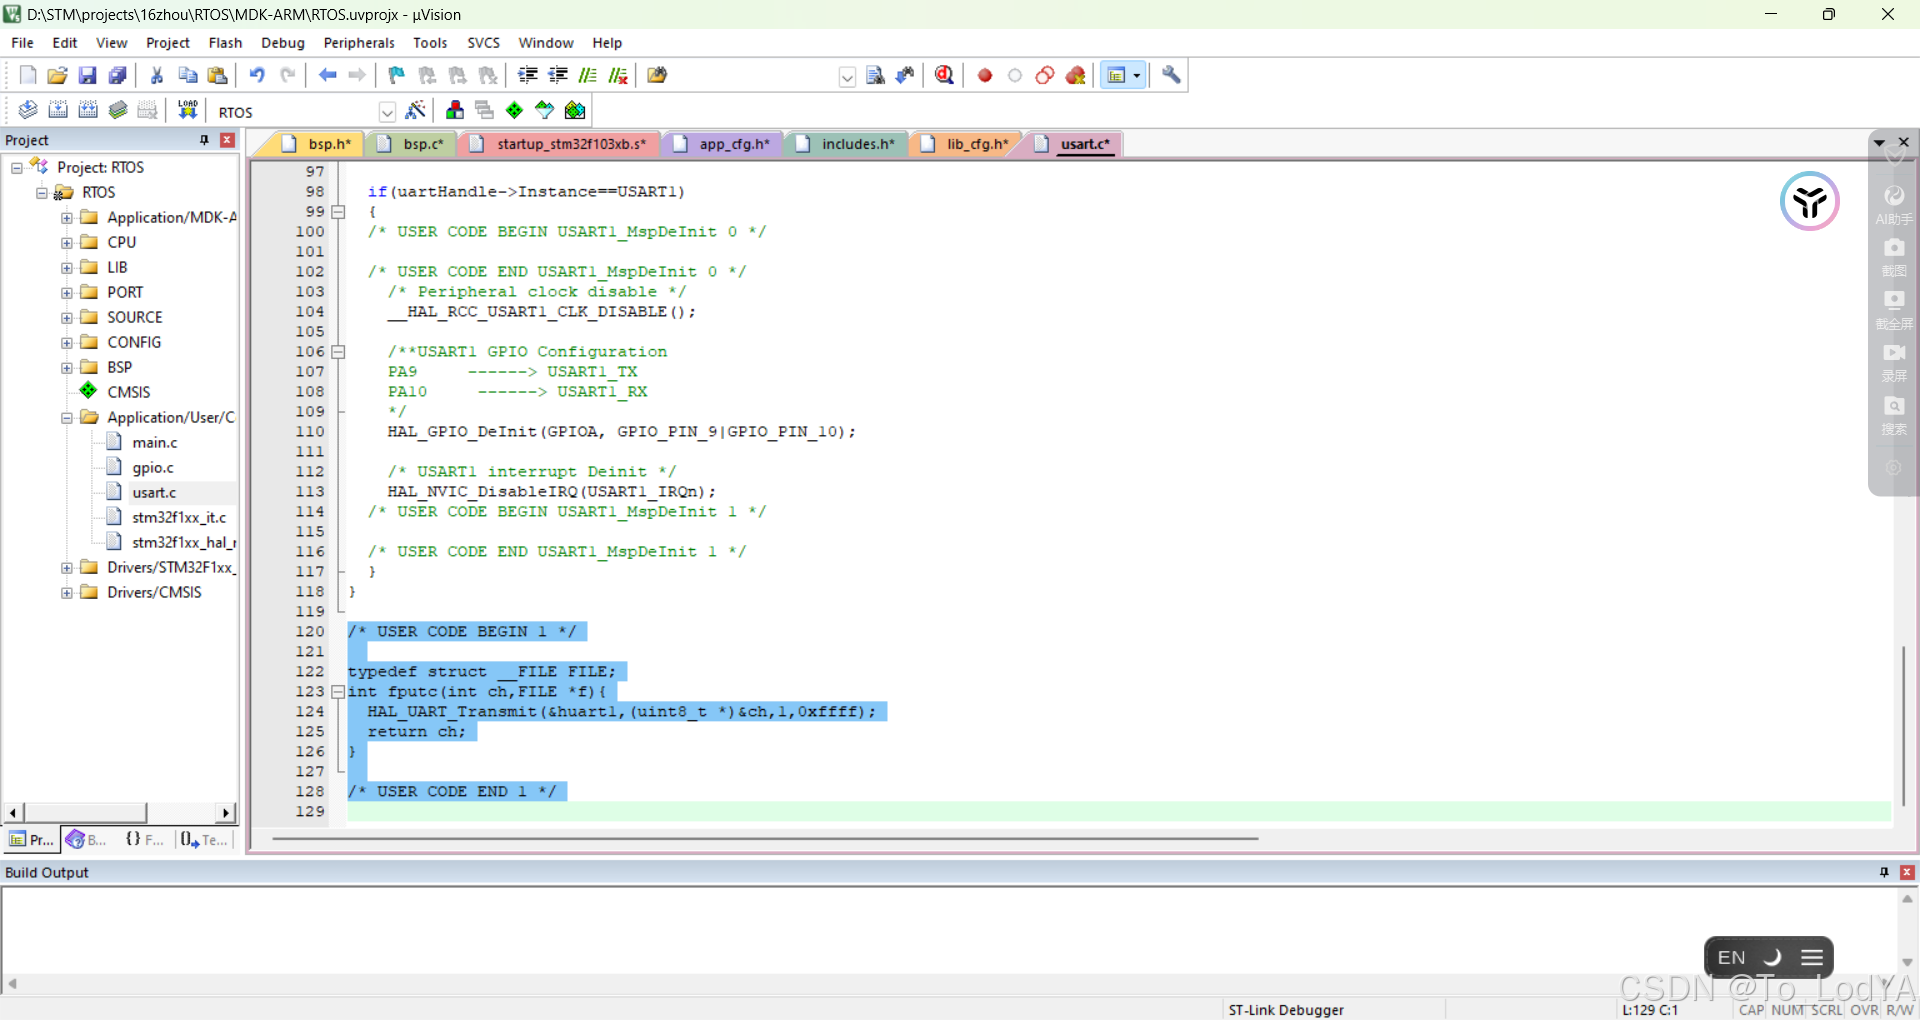Expand the CONFIG folder
Screen dimensions: 1920x1020
coord(67,343)
